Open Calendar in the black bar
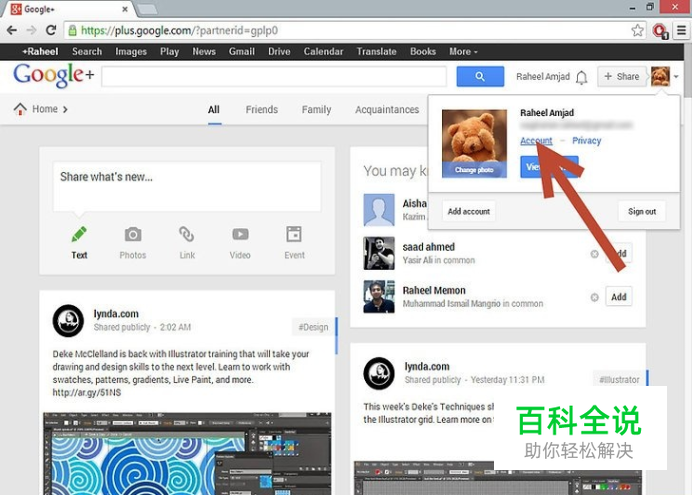This screenshot has width=692, height=495. point(323,52)
